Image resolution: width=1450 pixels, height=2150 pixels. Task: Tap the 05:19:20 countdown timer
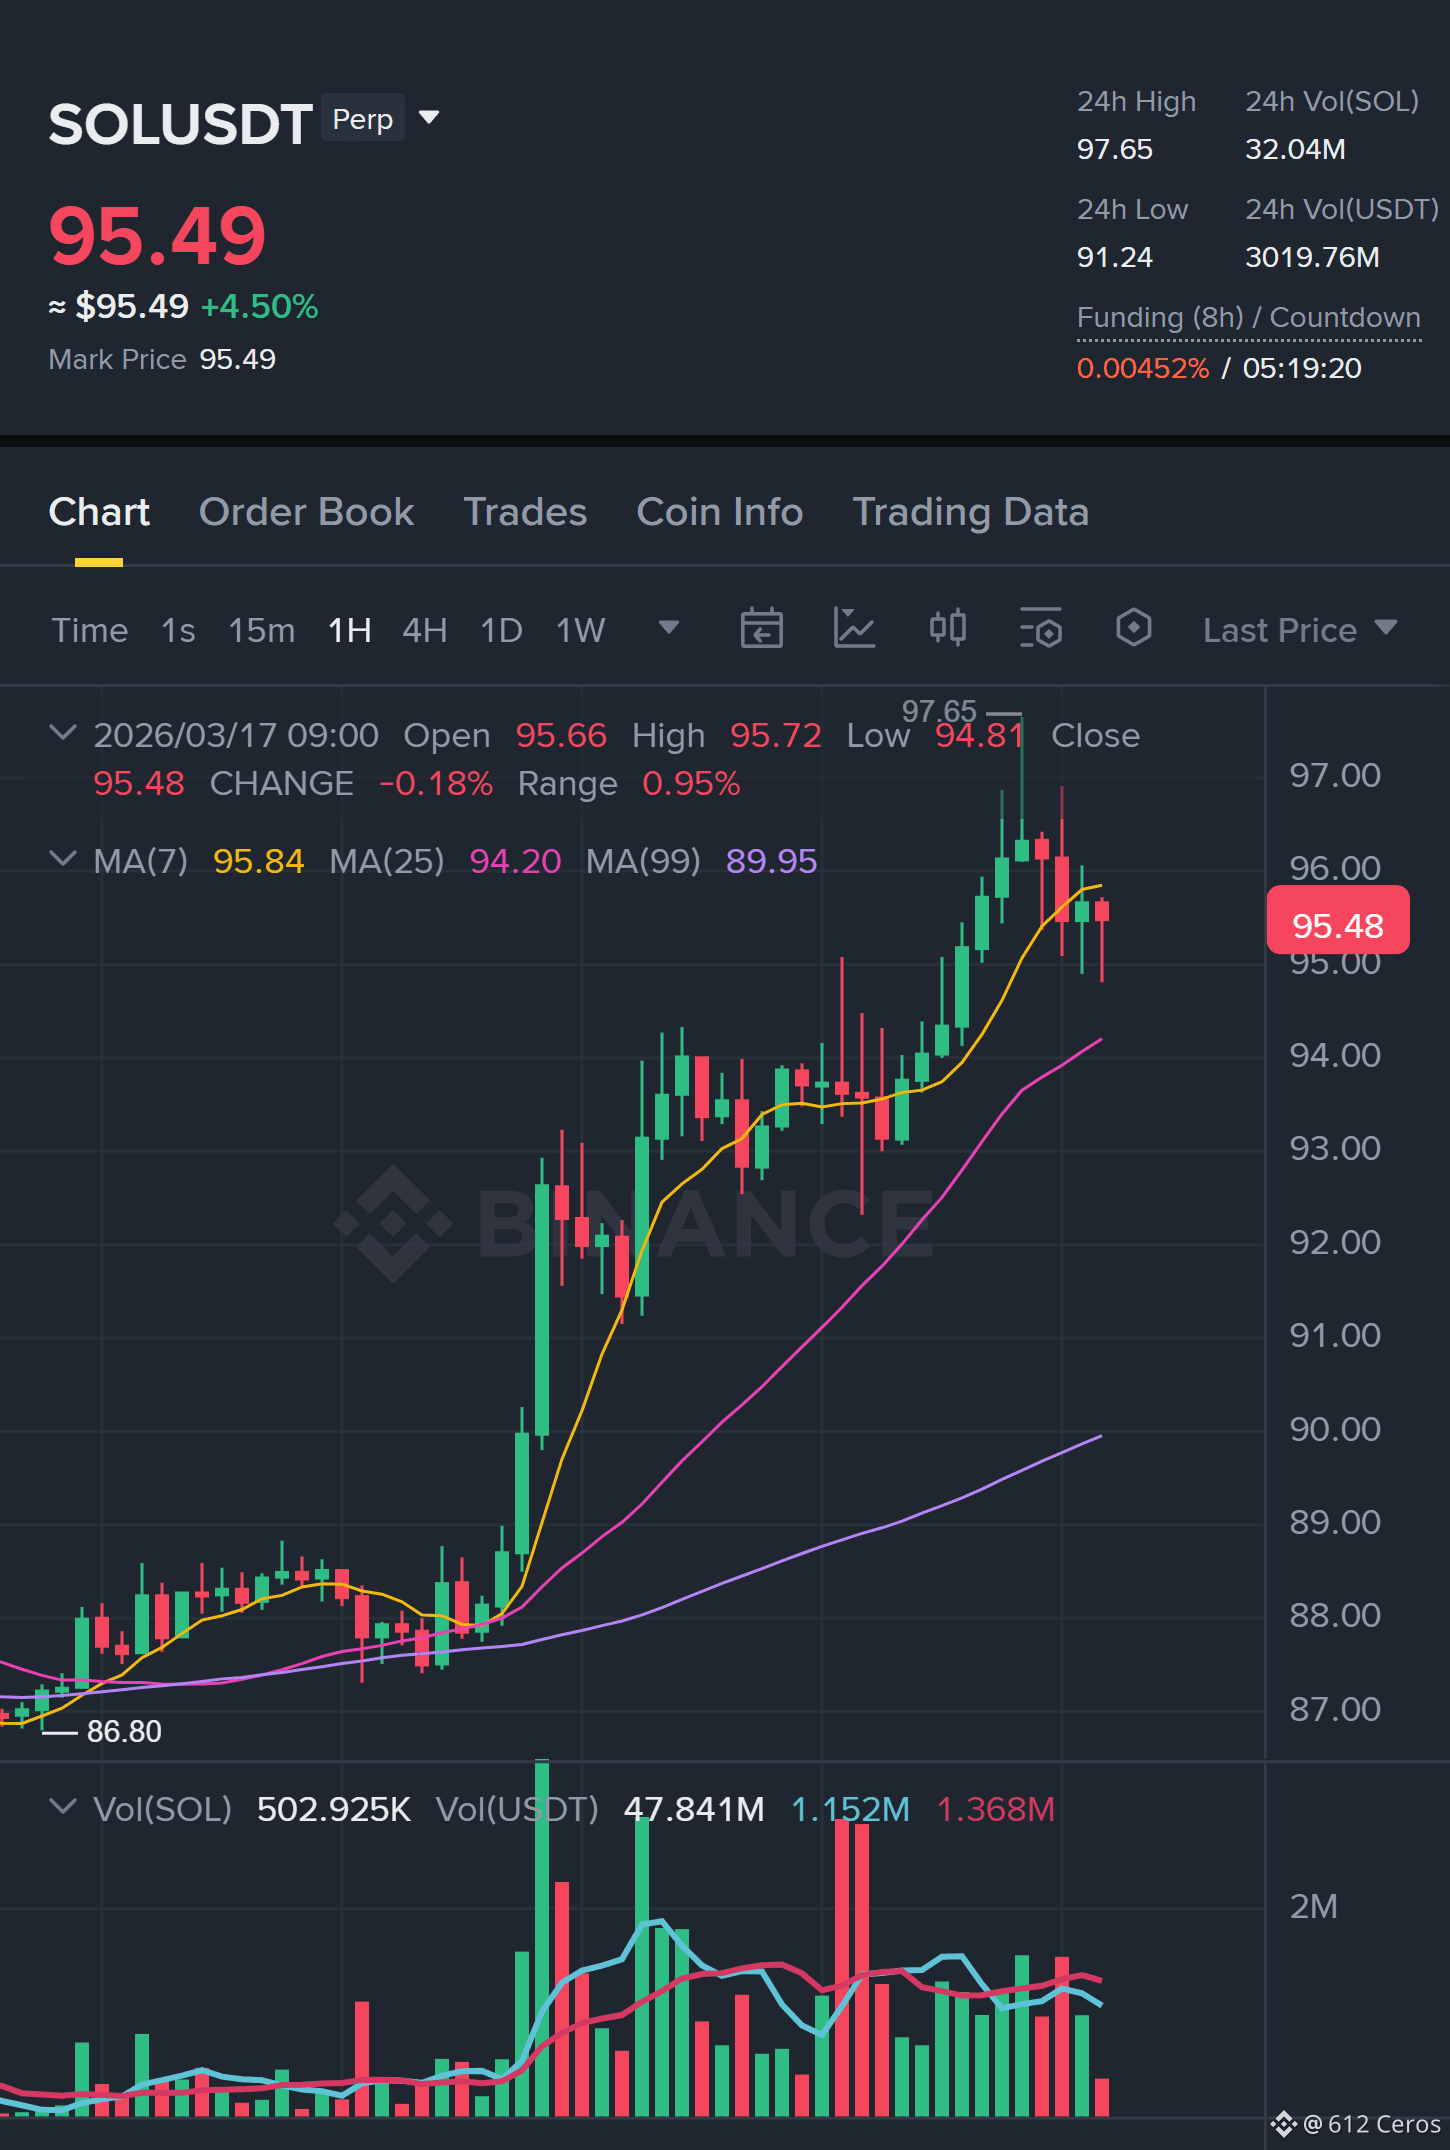coord(1302,368)
